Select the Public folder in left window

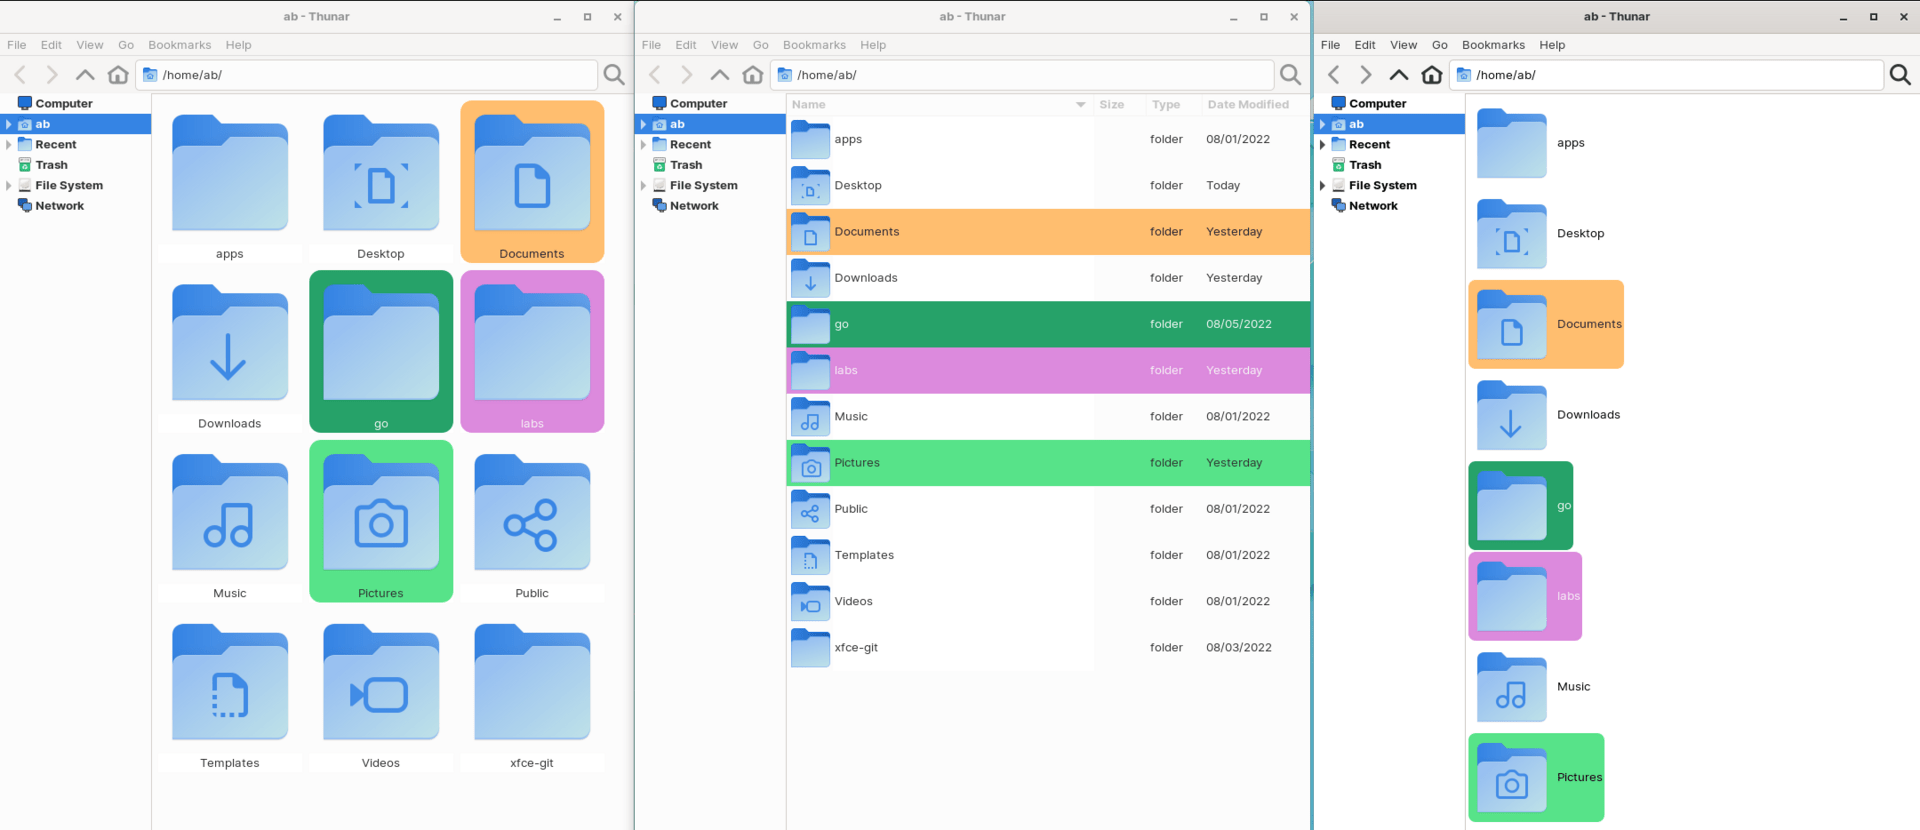click(532, 523)
